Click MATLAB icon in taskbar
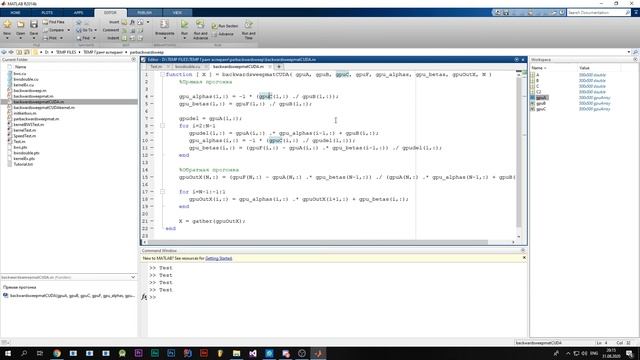The width and height of the screenshot is (640, 360). [318, 353]
